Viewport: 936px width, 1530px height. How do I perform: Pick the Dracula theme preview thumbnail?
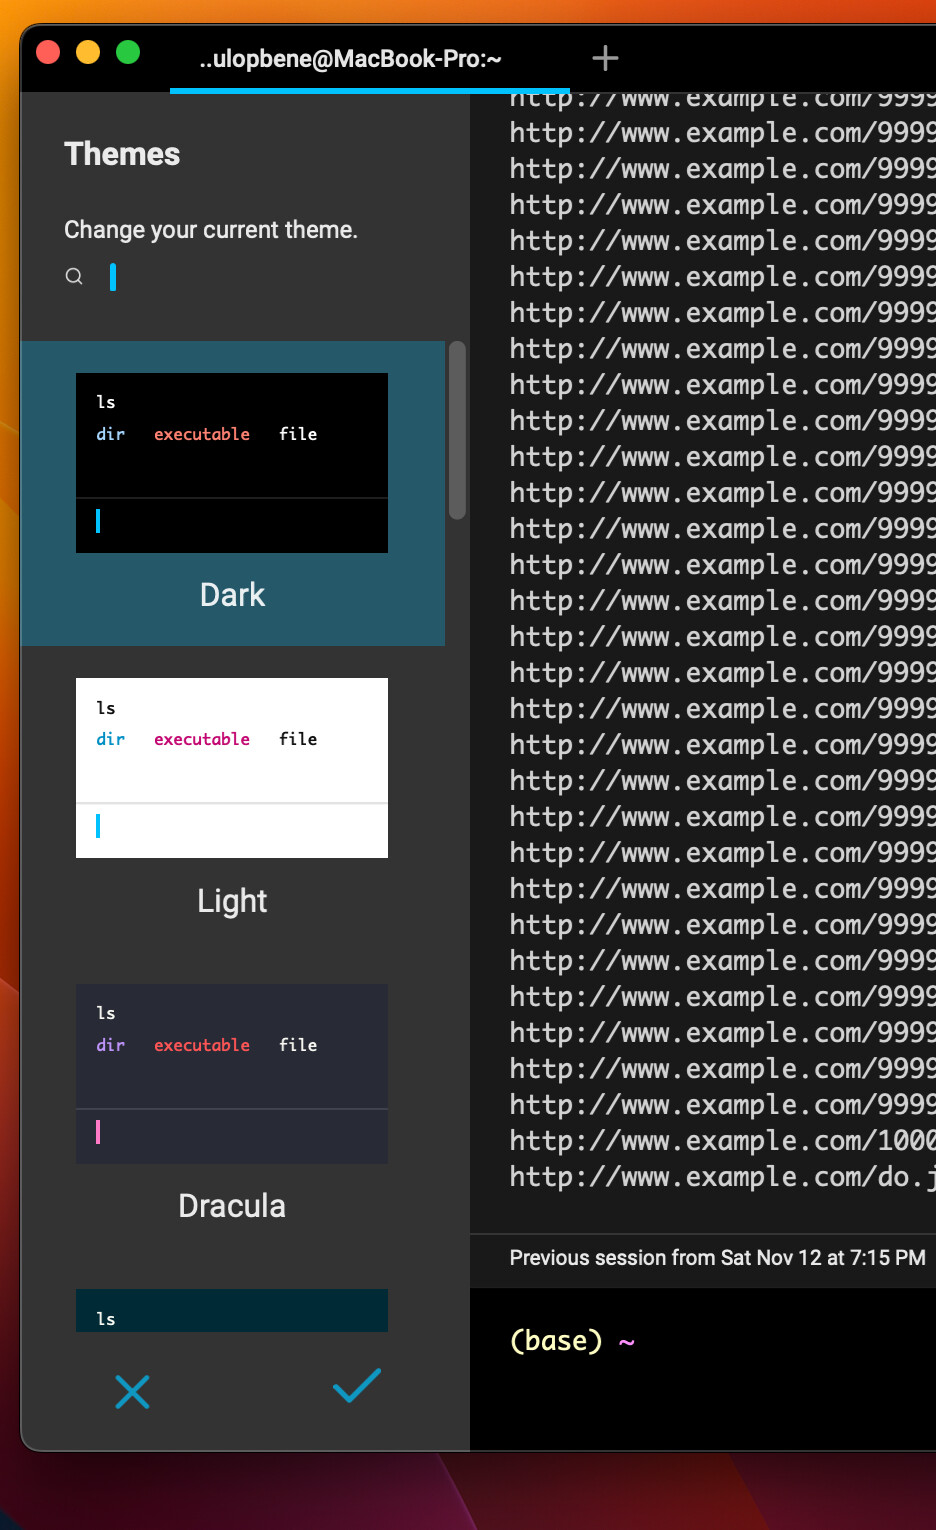232,1073
